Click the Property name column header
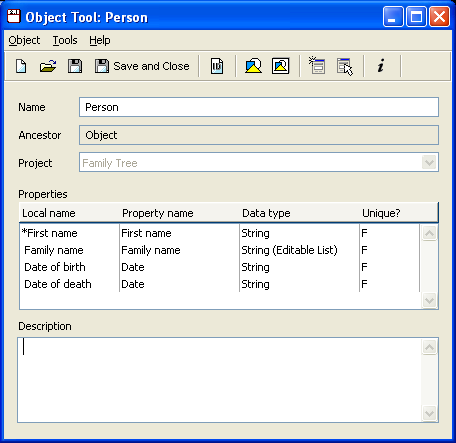 click(179, 213)
